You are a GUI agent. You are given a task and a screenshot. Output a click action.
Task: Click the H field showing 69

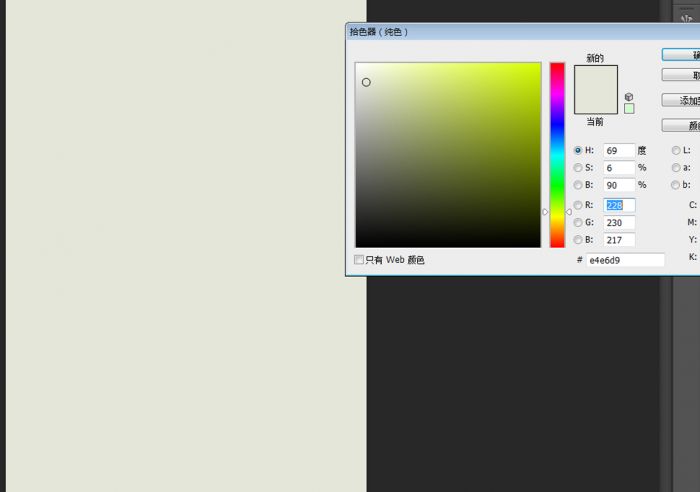point(619,150)
